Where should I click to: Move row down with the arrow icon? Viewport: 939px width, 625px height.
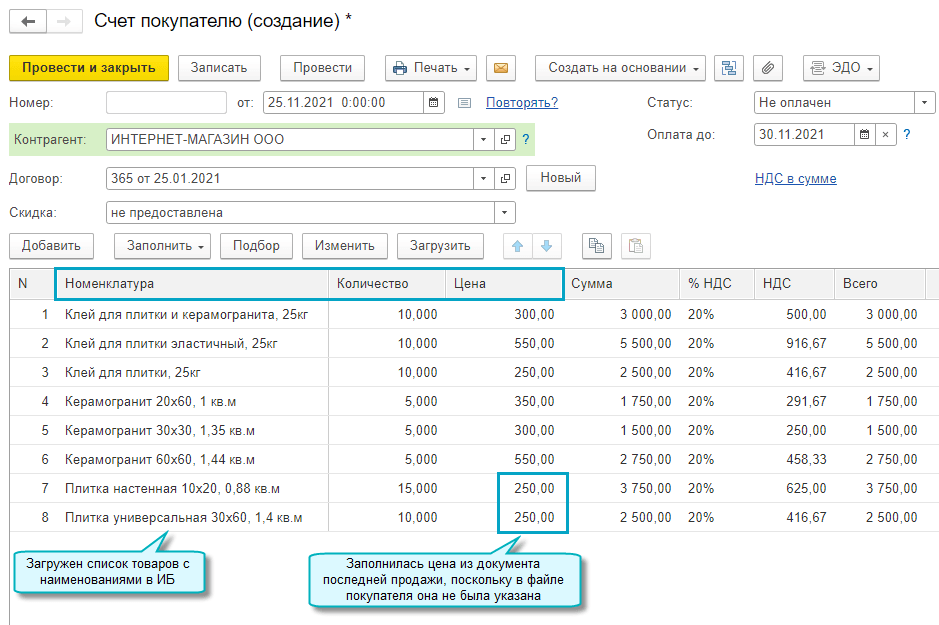tap(546, 246)
